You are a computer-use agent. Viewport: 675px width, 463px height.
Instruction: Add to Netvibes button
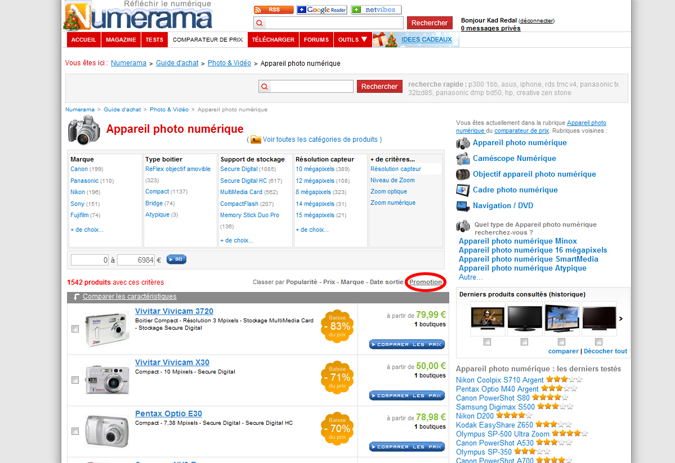376,9
